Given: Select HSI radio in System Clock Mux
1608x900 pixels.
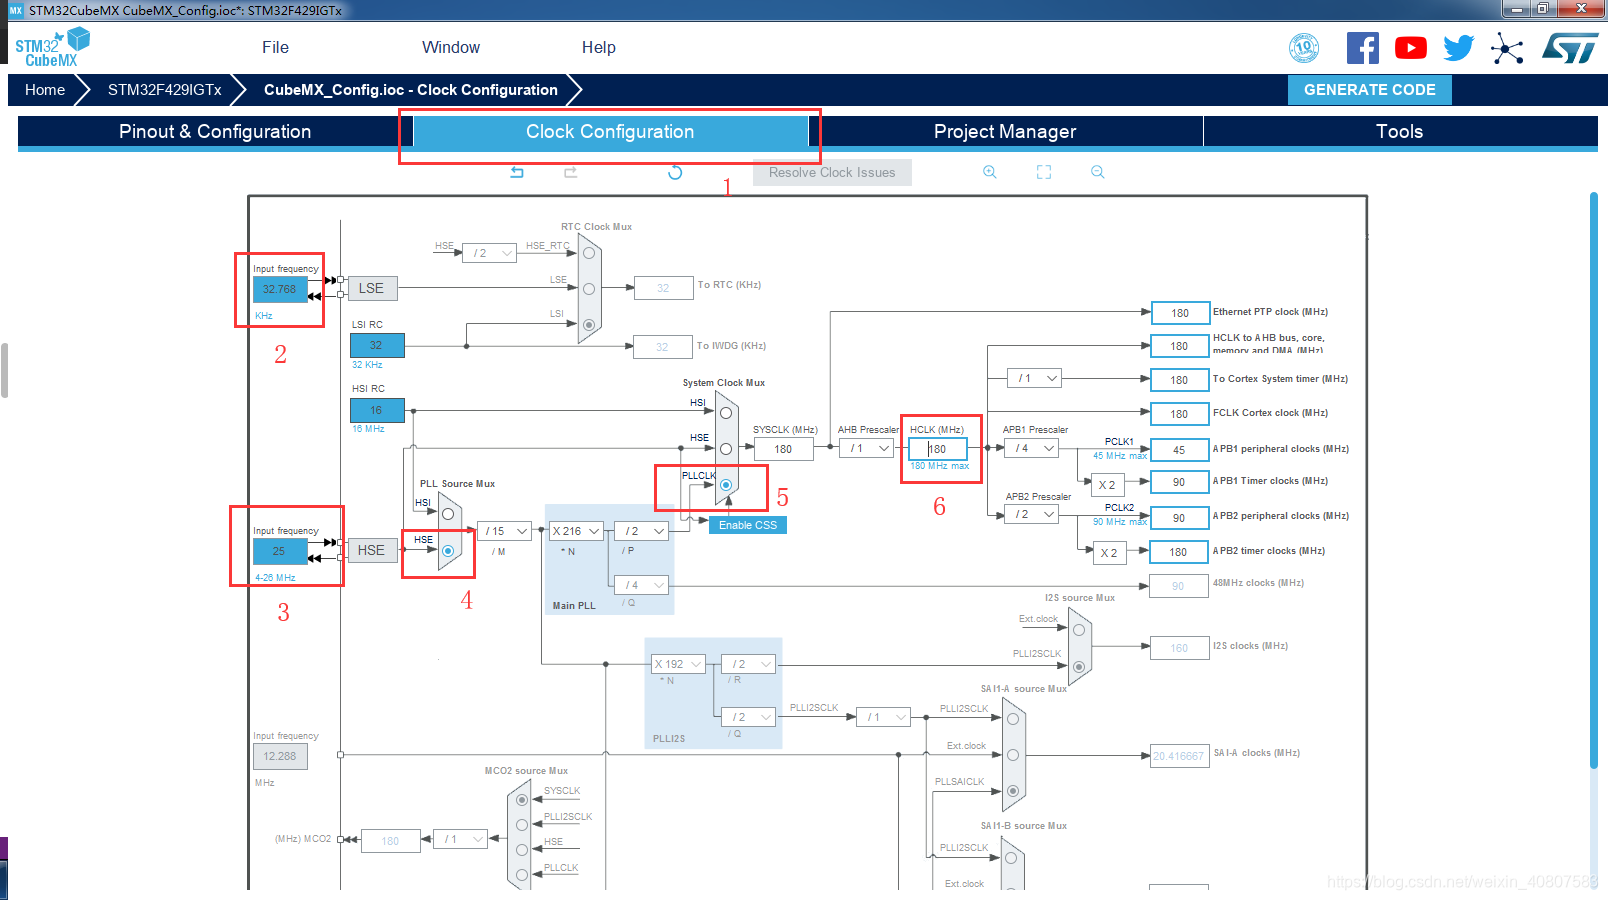Looking at the screenshot, I should point(726,413).
